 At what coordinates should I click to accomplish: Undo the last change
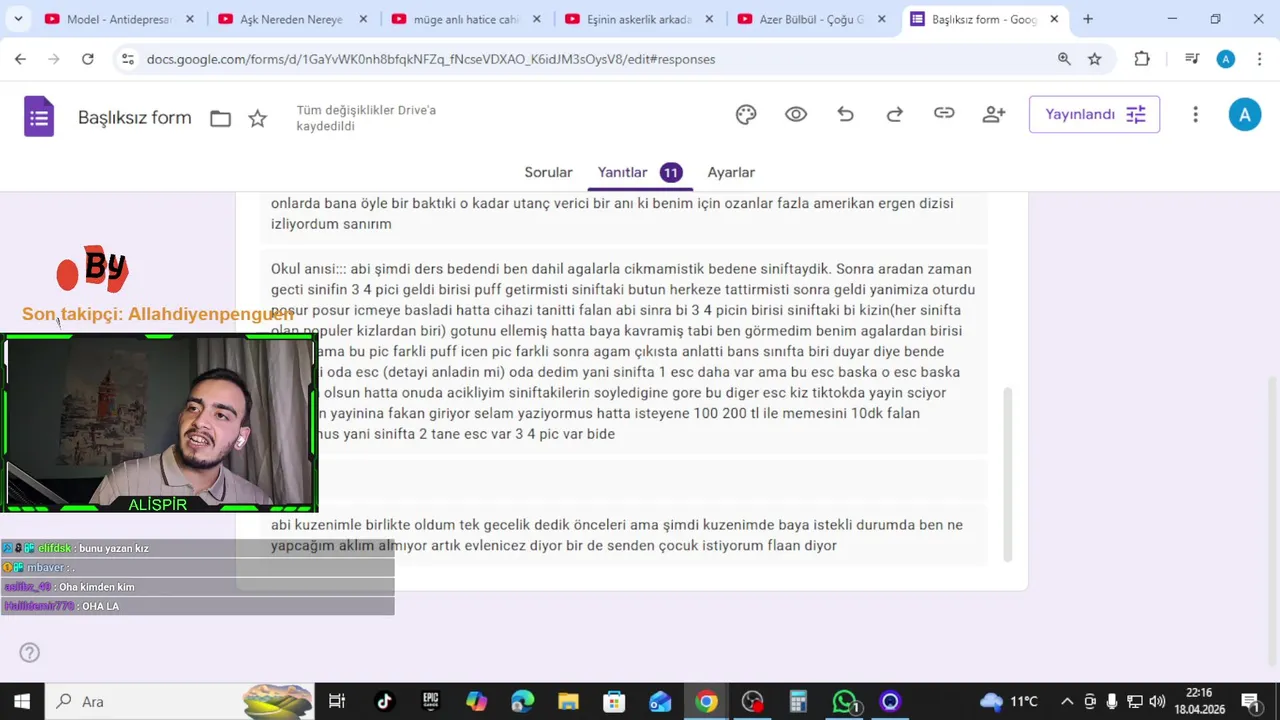tap(845, 114)
